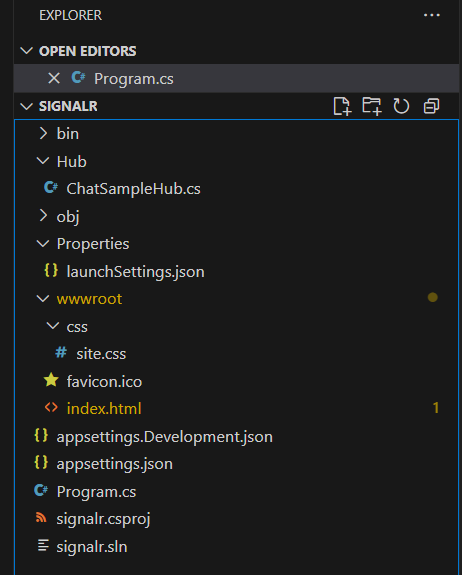
Task: Click the EXPLORER panel title
Action: [70, 15]
